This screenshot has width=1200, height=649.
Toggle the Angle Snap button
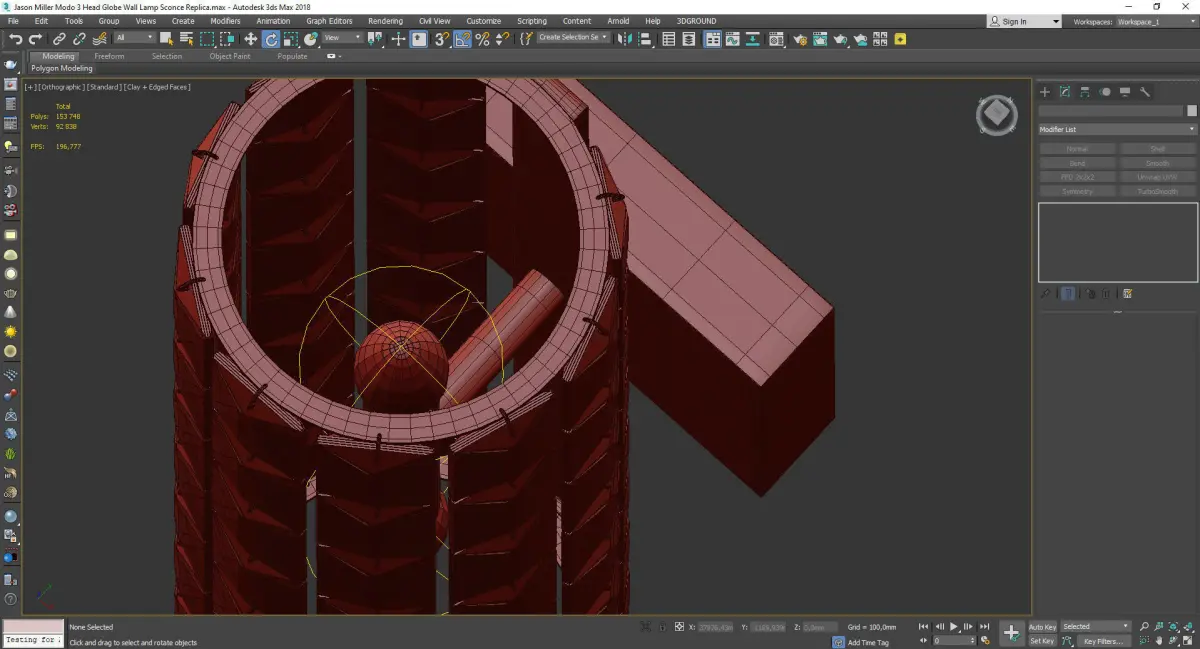(x=463, y=39)
